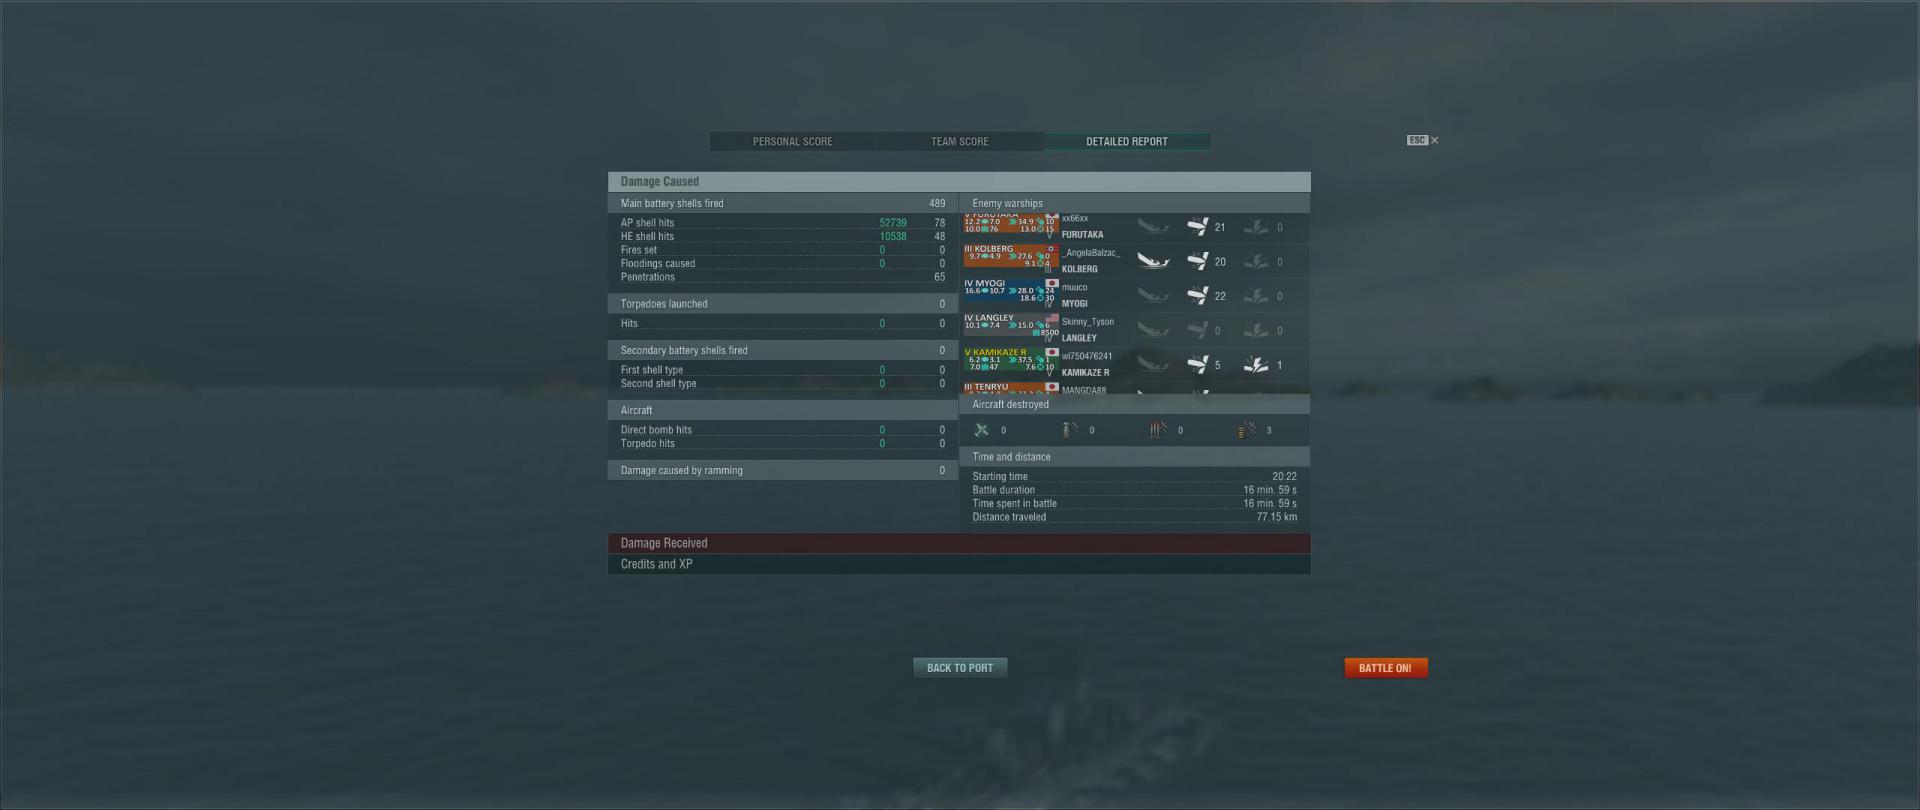The height and width of the screenshot is (810, 1920).
Task: Click the shell hits icon for Kamikaze R
Action: coord(1198,365)
